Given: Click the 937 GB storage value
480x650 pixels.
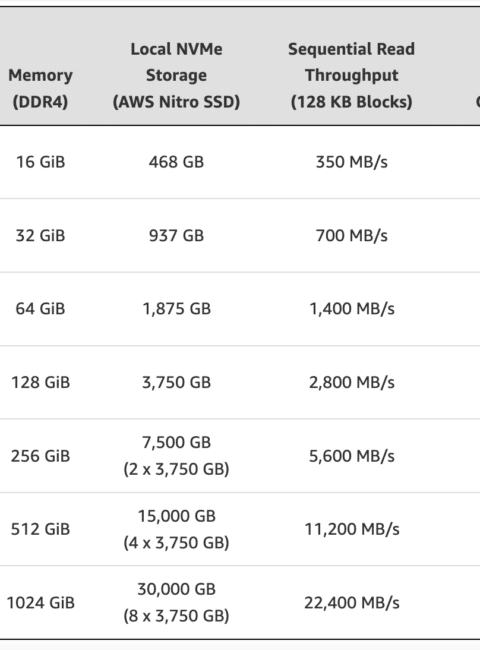Looking at the screenshot, I should [176, 235].
